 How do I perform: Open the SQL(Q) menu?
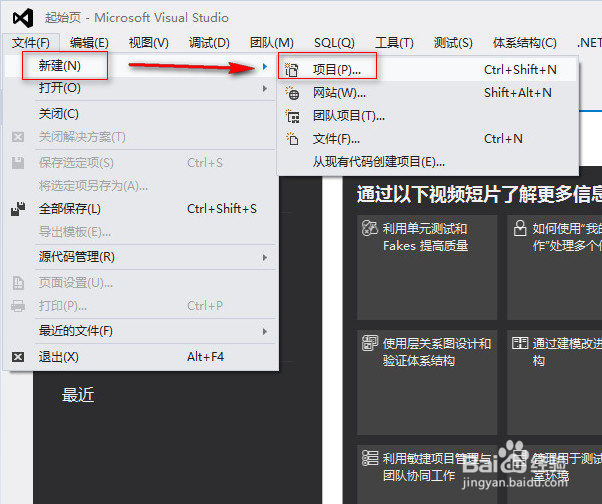[x=334, y=43]
